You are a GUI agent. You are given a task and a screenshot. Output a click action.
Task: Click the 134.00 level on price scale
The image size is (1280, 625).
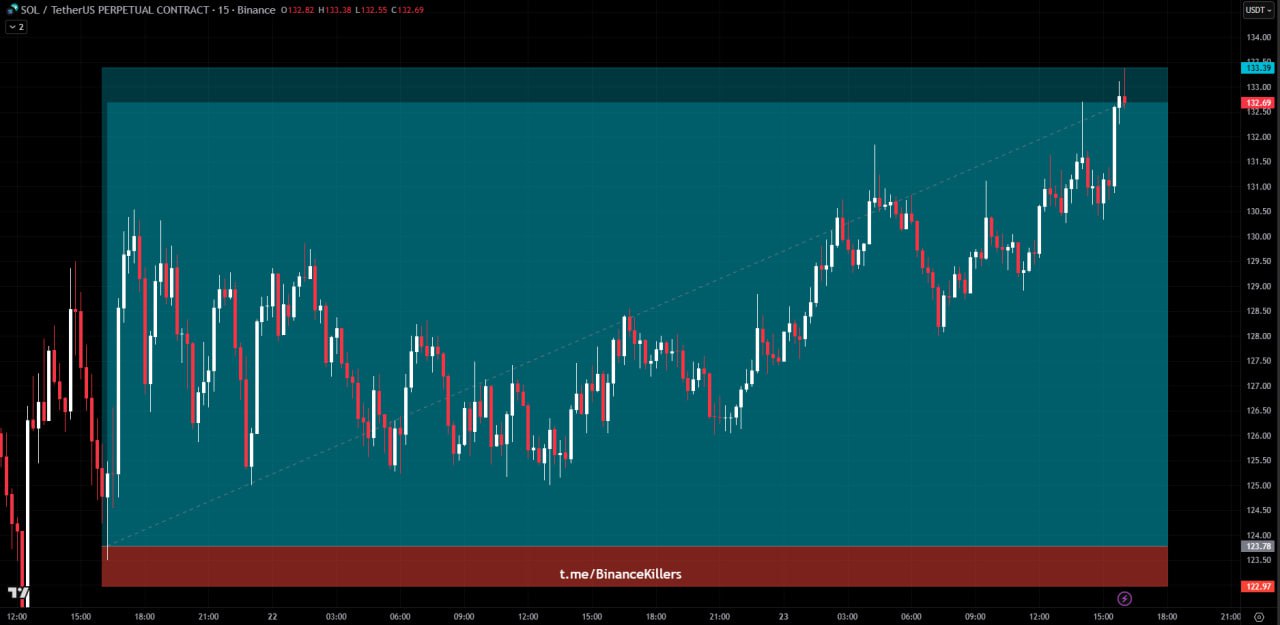point(1257,38)
